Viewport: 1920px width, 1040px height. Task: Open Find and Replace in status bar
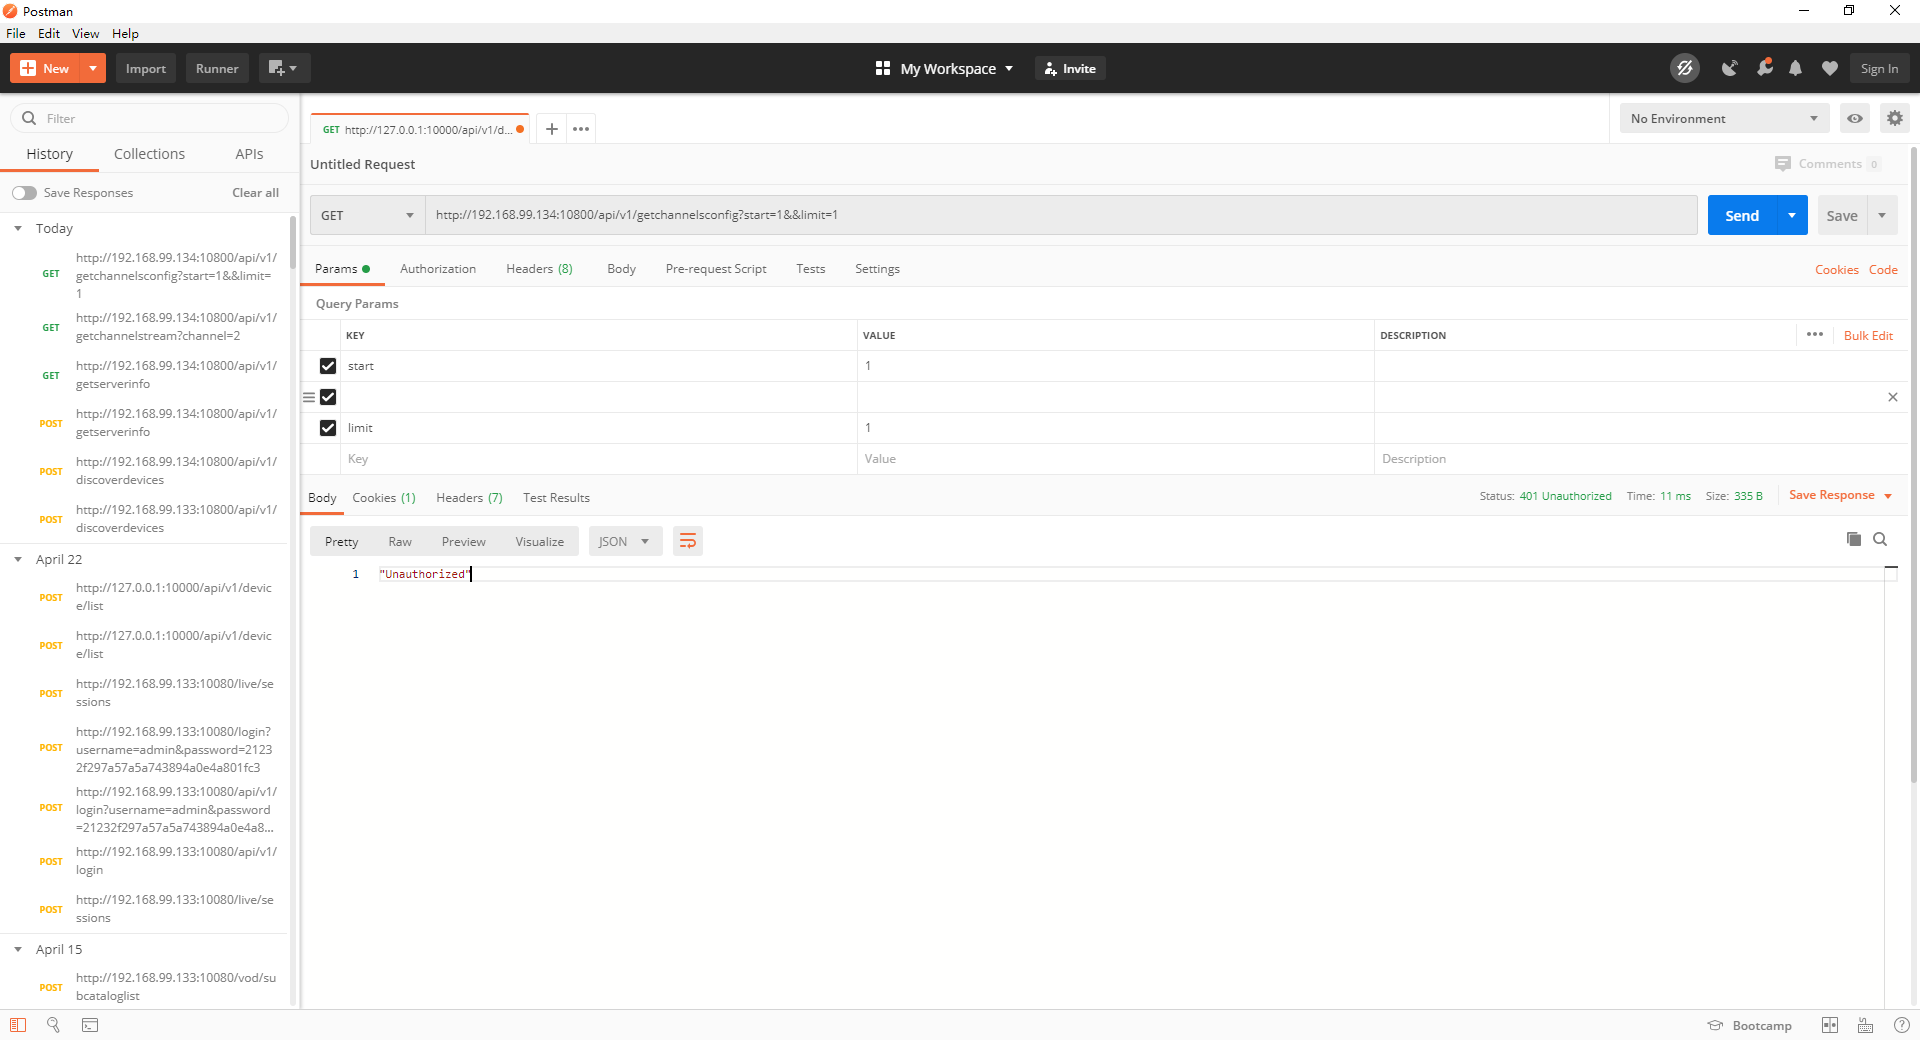(53, 1025)
